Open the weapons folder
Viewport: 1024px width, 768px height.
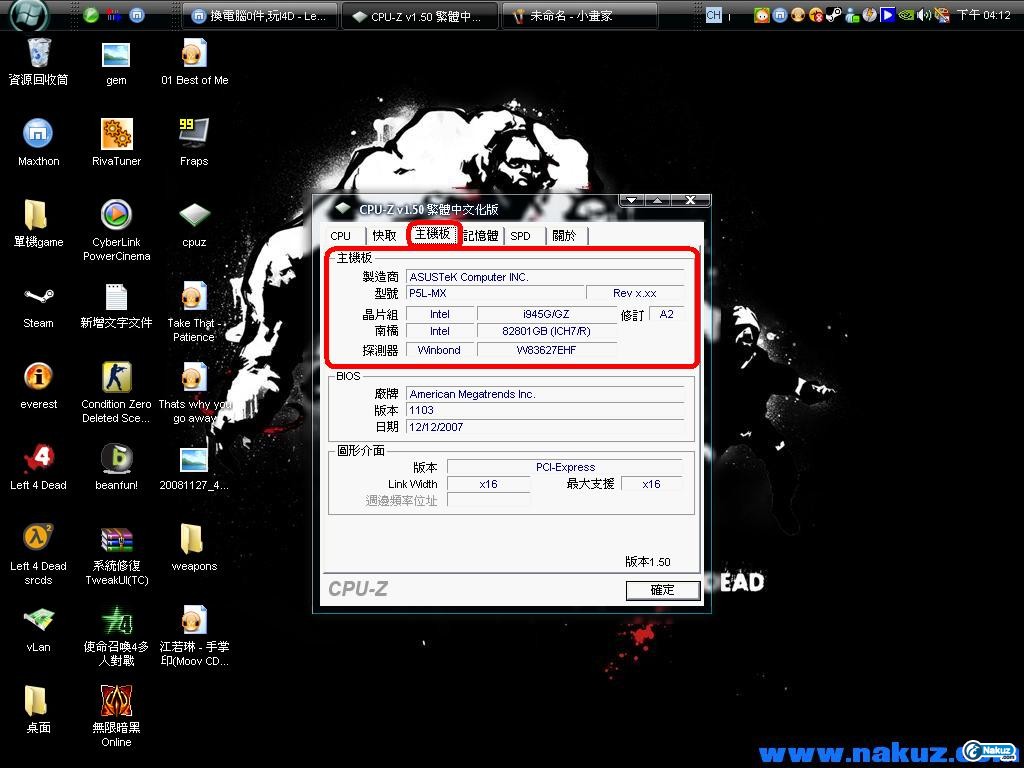click(194, 540)
